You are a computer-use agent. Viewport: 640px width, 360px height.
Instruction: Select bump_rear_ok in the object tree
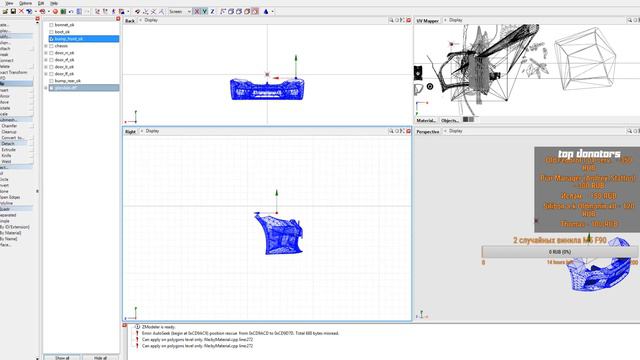point(68,81)
